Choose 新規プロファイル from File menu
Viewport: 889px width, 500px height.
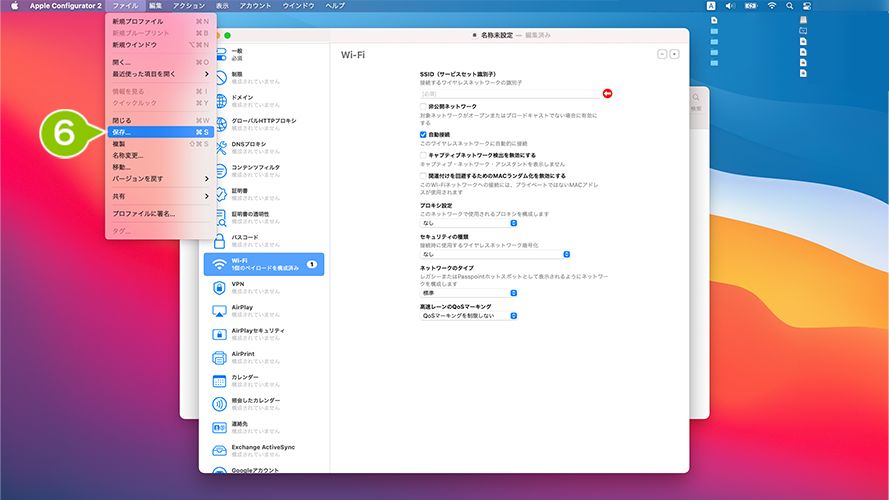(160, 22)
